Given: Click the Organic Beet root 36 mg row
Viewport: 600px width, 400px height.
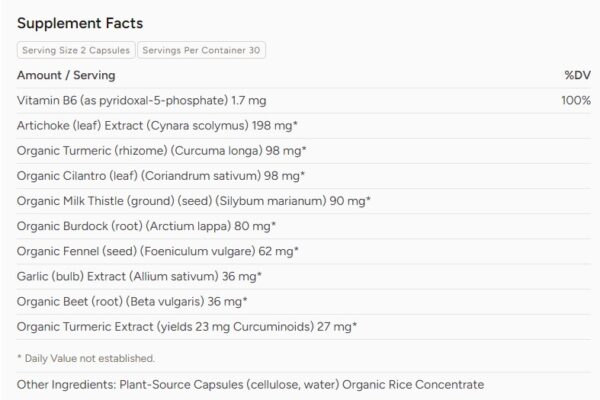Looking at the screenshot, I should point(304,302).
